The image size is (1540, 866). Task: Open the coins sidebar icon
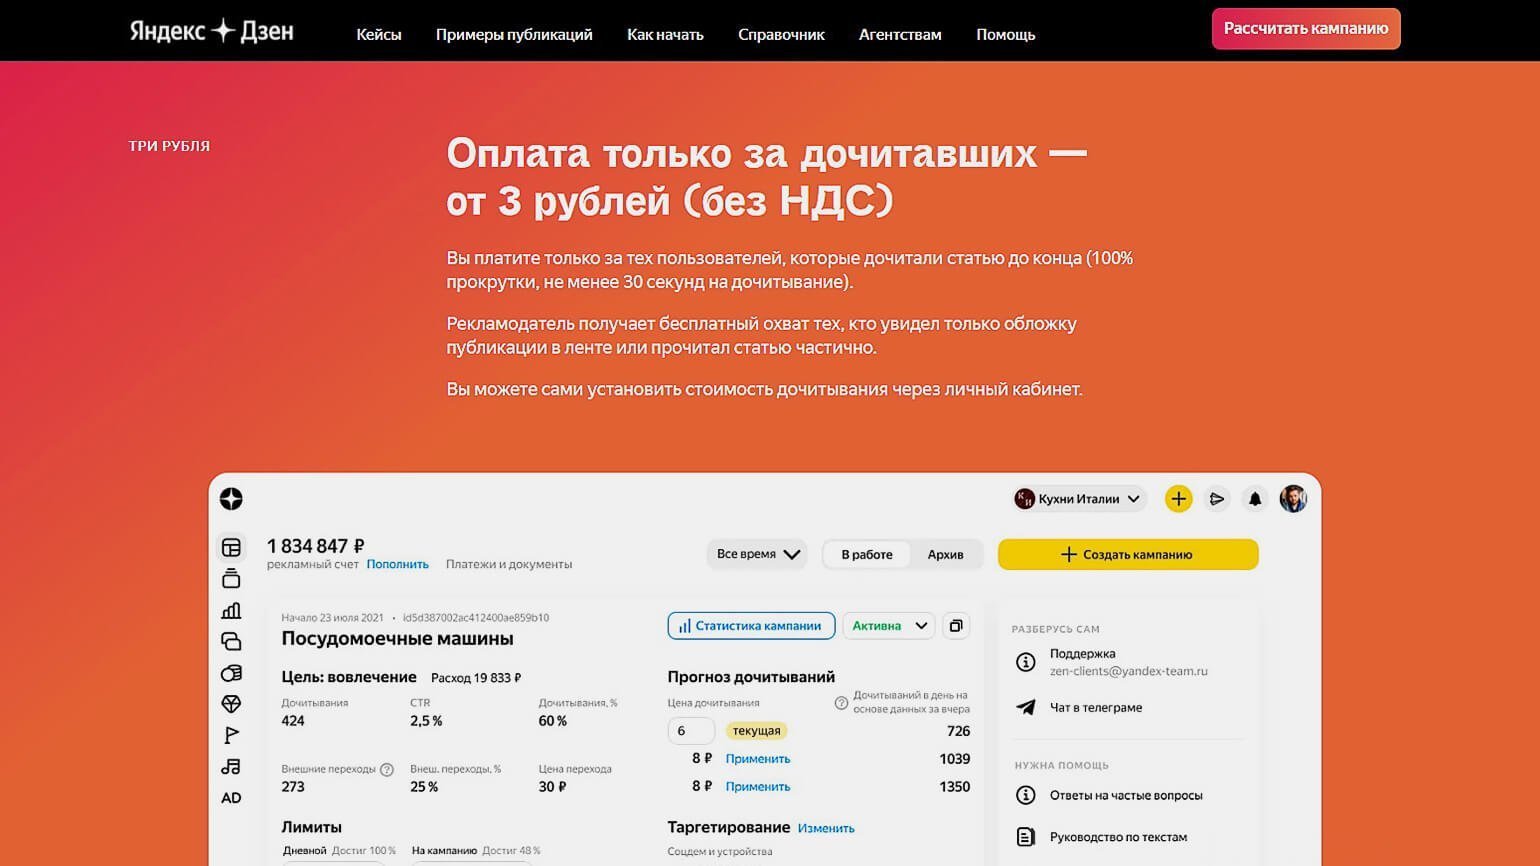[231, 673]
